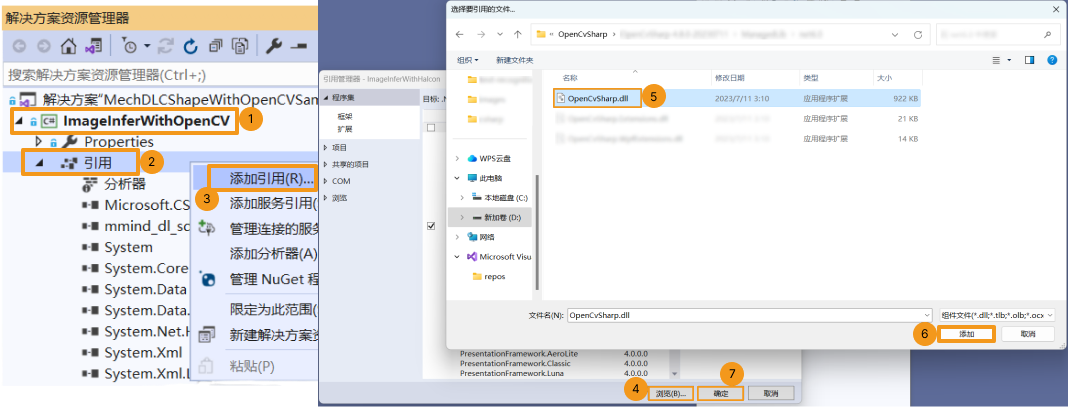1068x407 pixels.
Task: Collapse the 引用 references node
Action: coord(39,163)
